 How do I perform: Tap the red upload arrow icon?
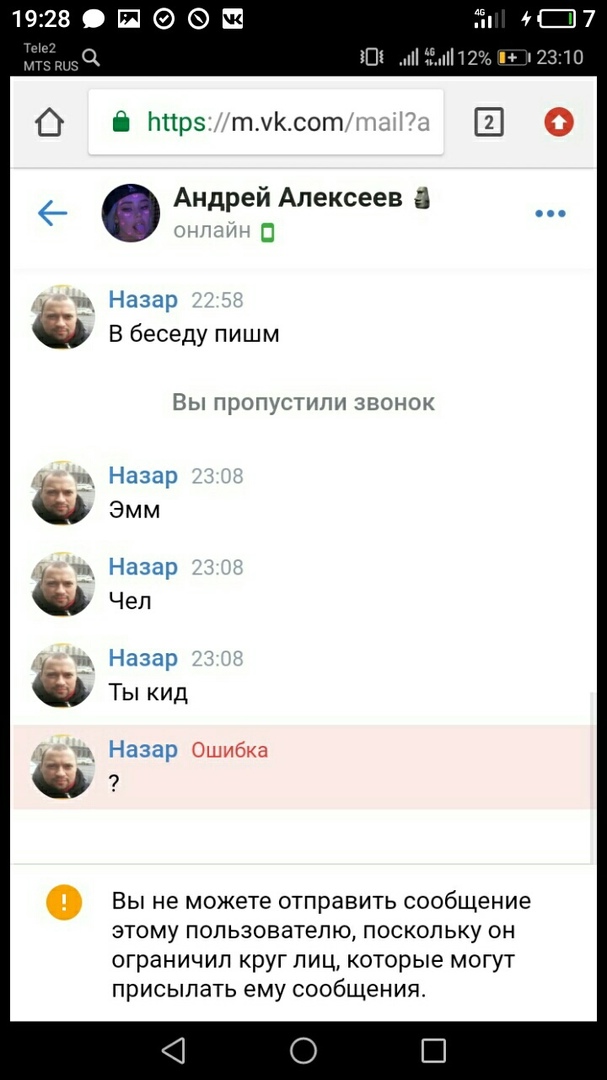click(559, 123)
